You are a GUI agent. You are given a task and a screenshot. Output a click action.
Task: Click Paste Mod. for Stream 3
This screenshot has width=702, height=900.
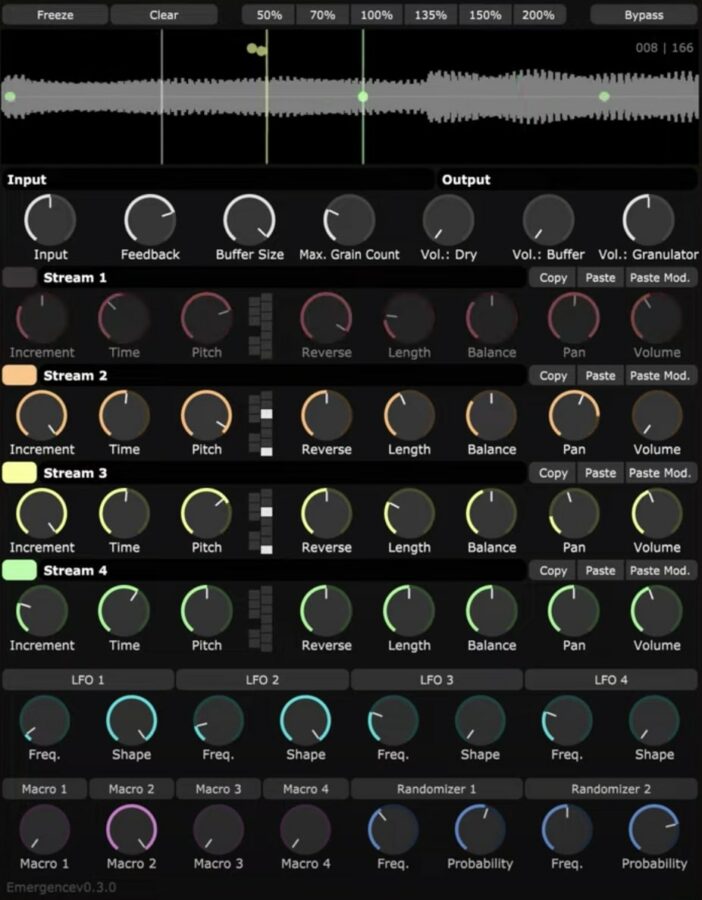tap(659, 473)
